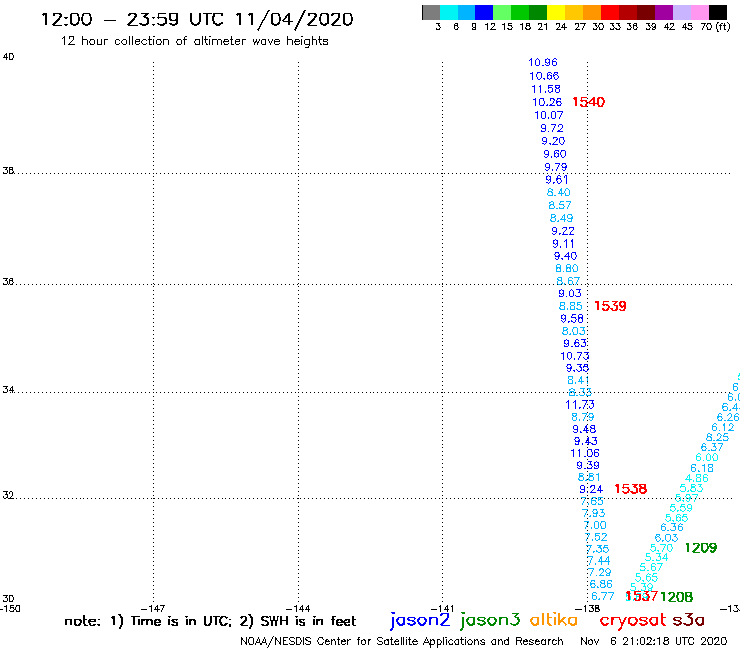This screenshot has width=740, height=650.
Task: Click the red time label 1540
Action: 589,102
